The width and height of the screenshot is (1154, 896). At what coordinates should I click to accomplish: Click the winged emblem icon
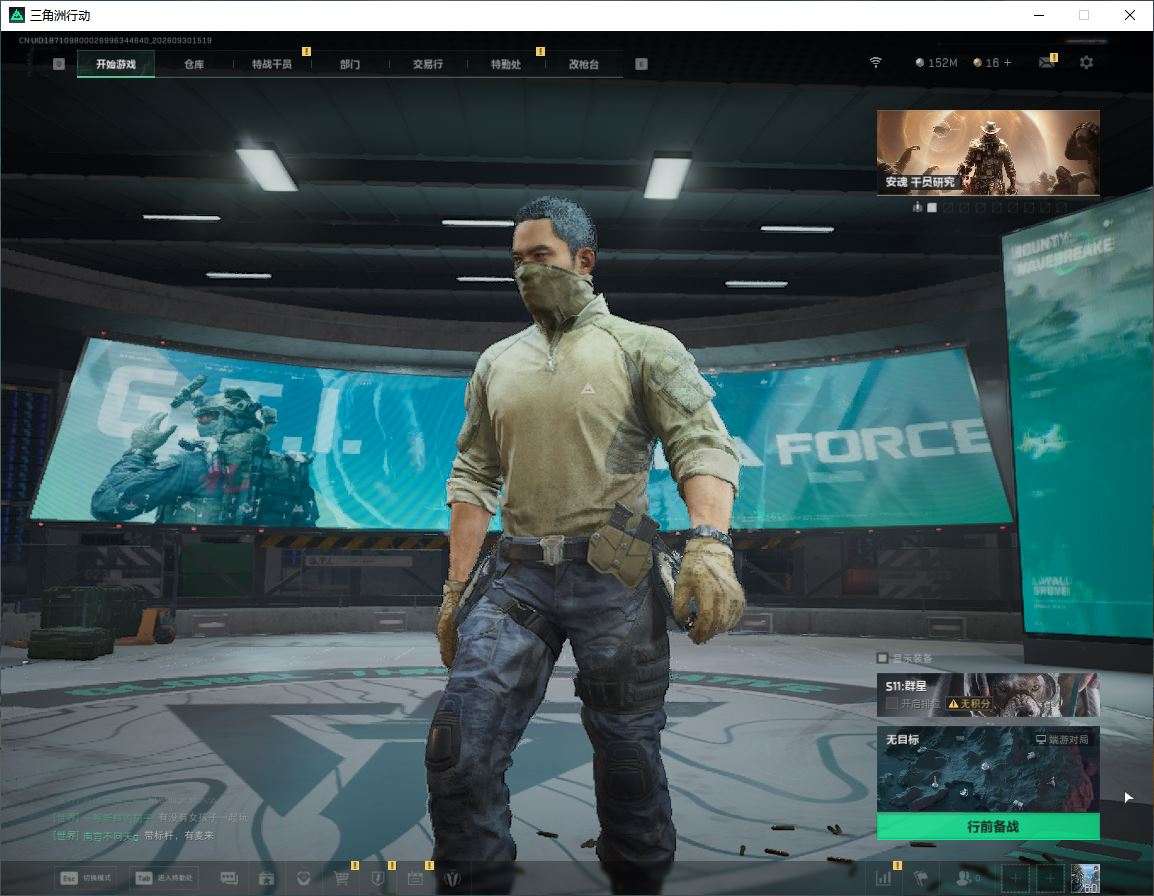[x=452, y=878]
